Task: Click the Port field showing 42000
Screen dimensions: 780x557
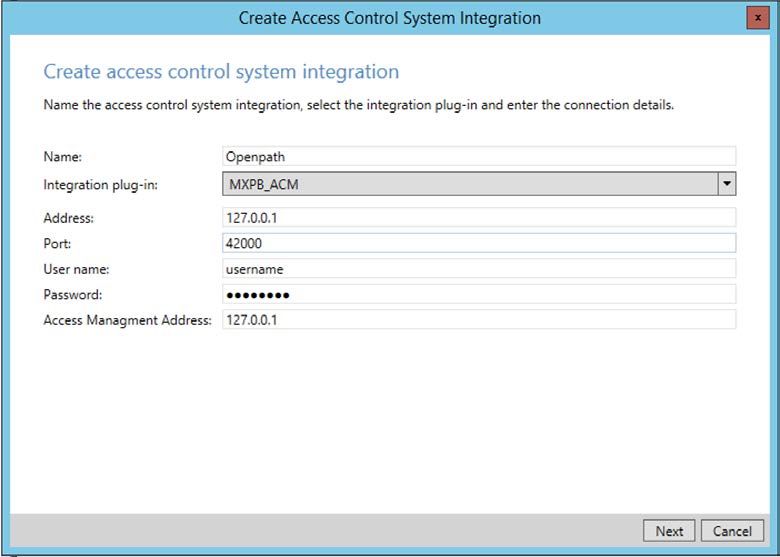Action: [x=479, y=243]
